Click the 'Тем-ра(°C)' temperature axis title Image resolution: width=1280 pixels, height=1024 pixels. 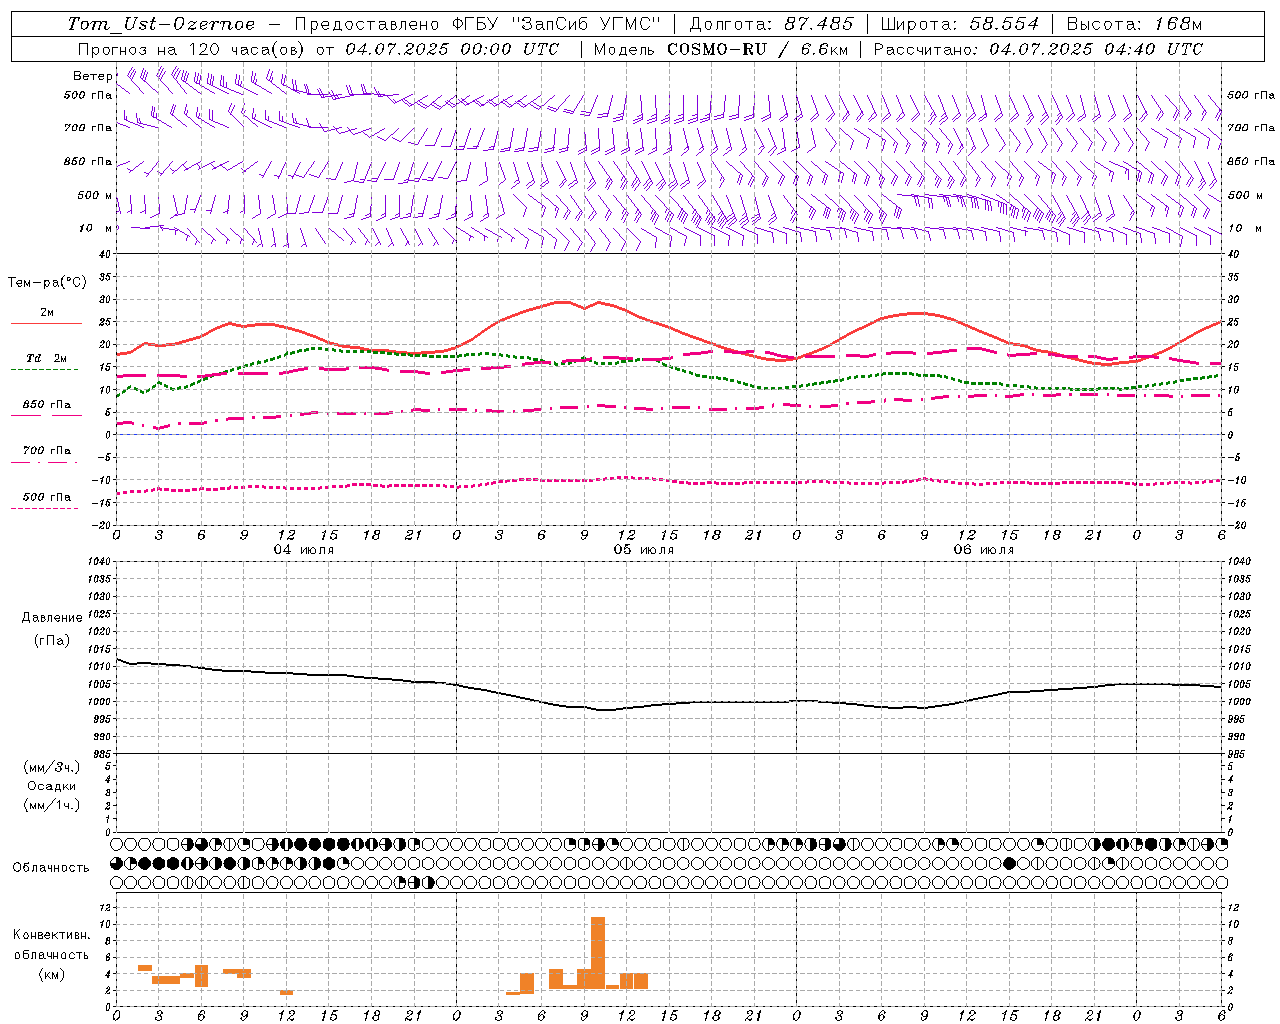coord(47,283)
